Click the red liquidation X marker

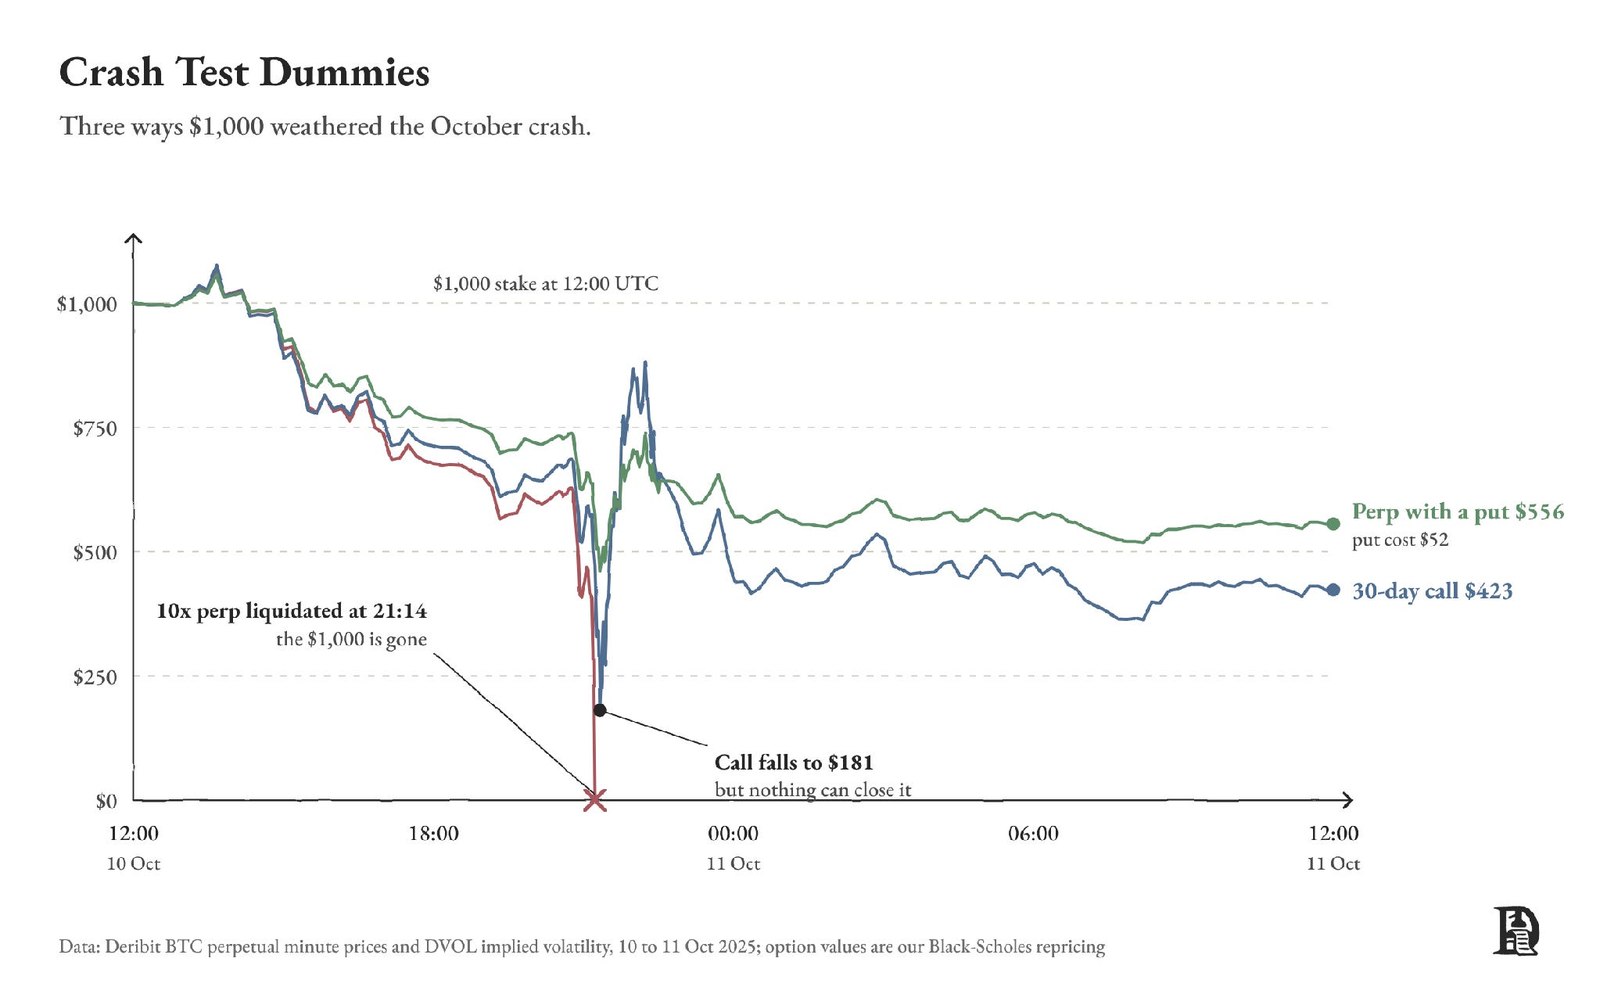coord(595,799)
